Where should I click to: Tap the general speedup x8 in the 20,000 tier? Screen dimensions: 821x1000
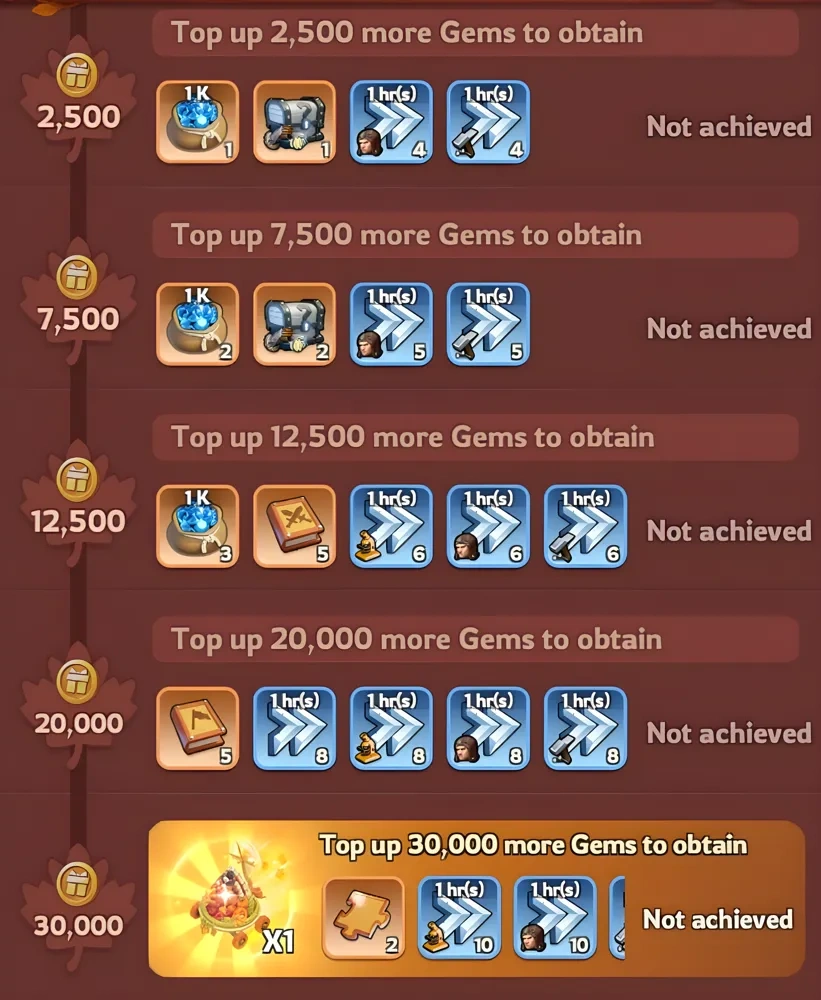[x=295, y=728]
